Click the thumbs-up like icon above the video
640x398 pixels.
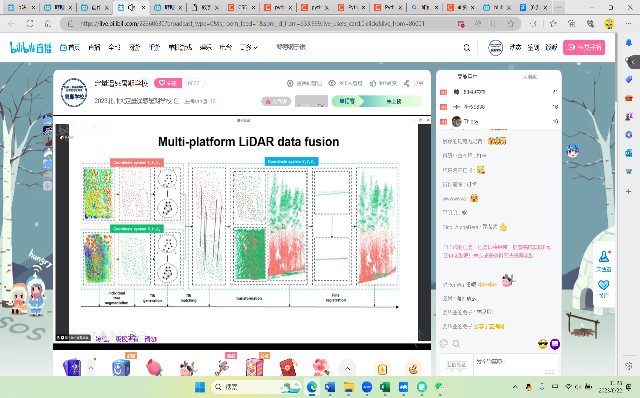pos(373,83)
